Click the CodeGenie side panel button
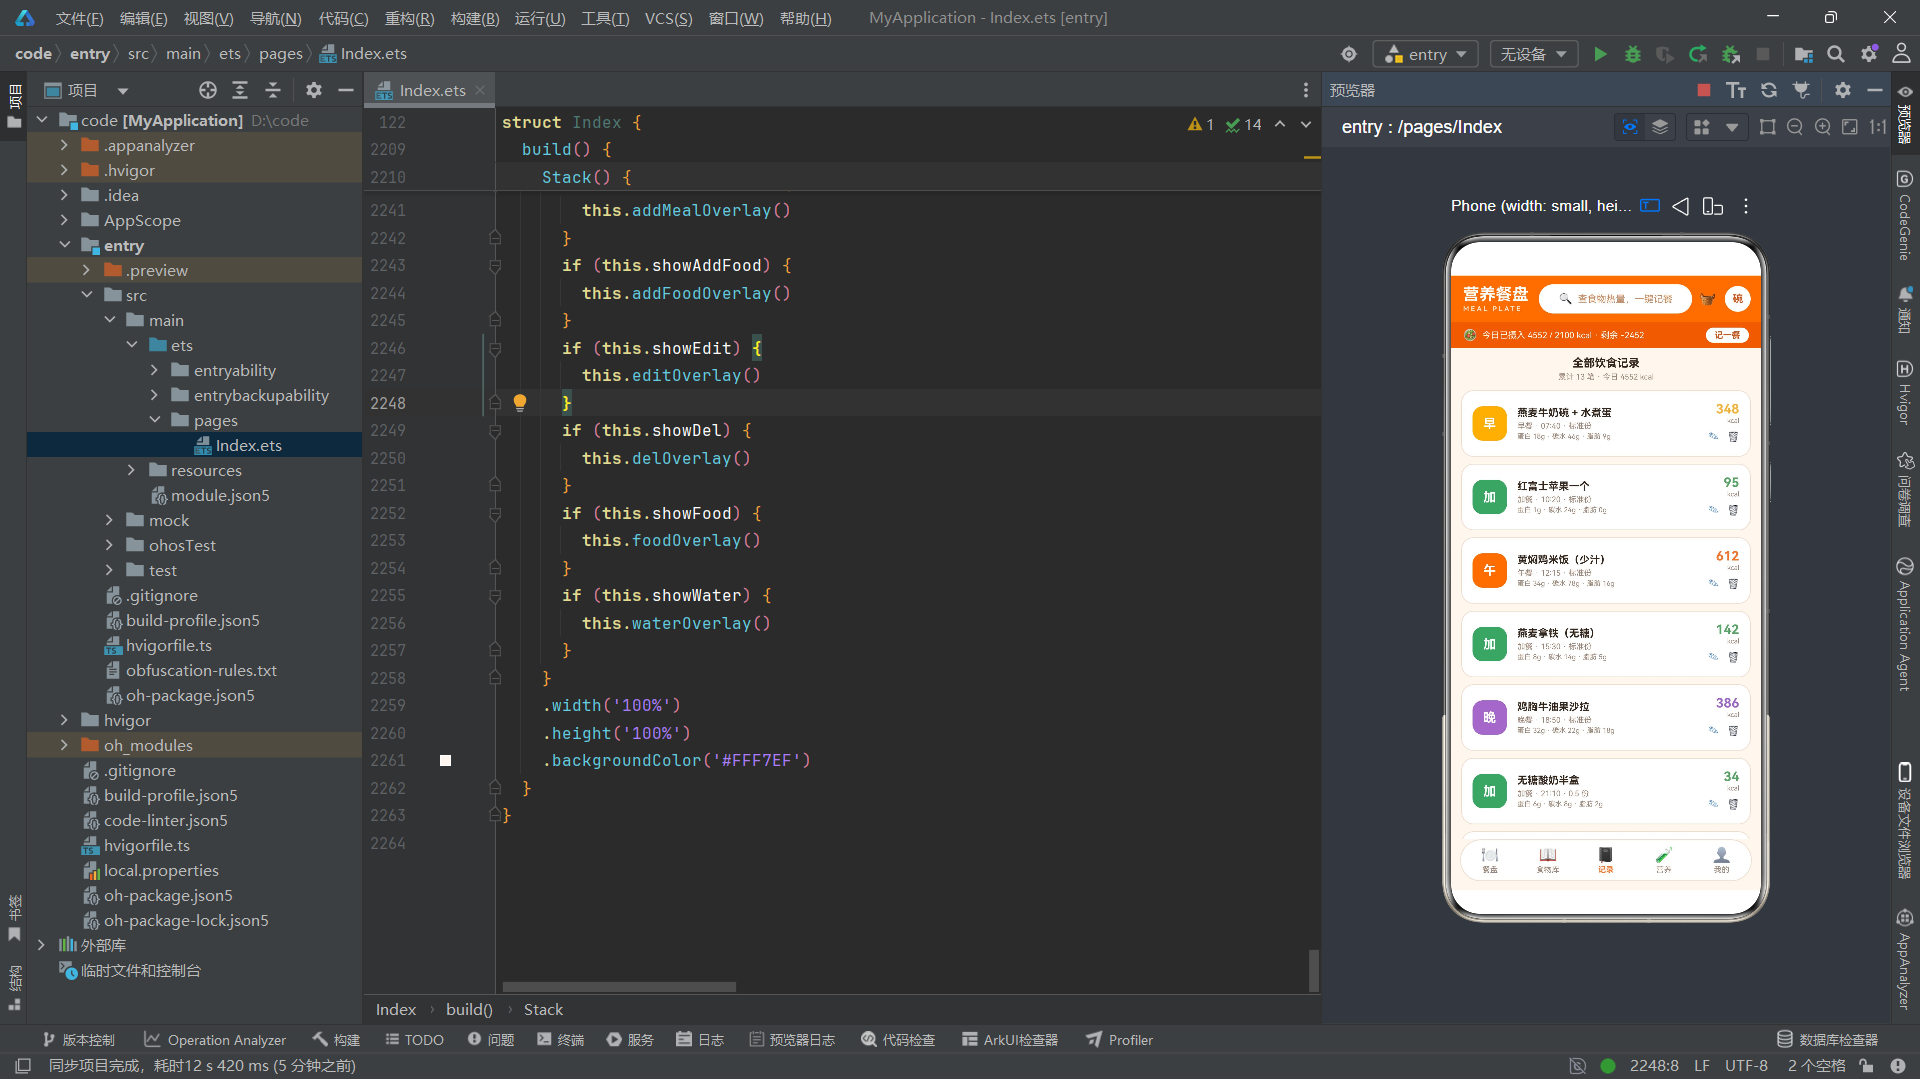1920x1080 pixels. click(1904, 215)
